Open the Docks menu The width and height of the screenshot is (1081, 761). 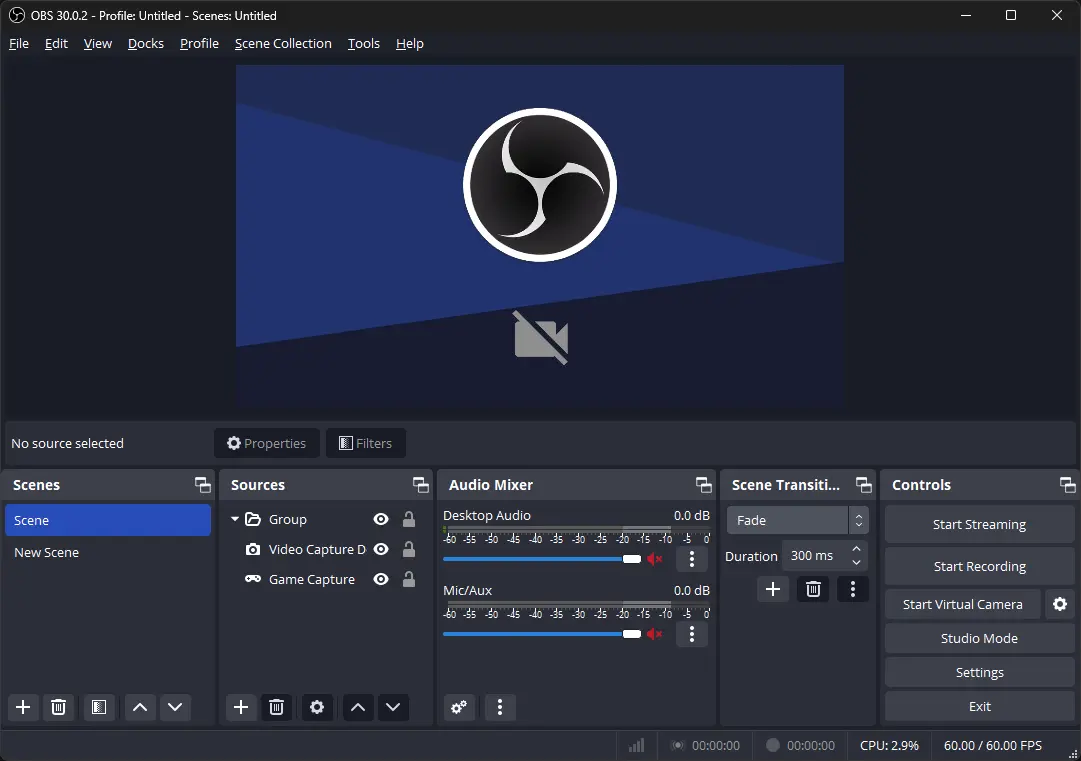pos(145,43)
